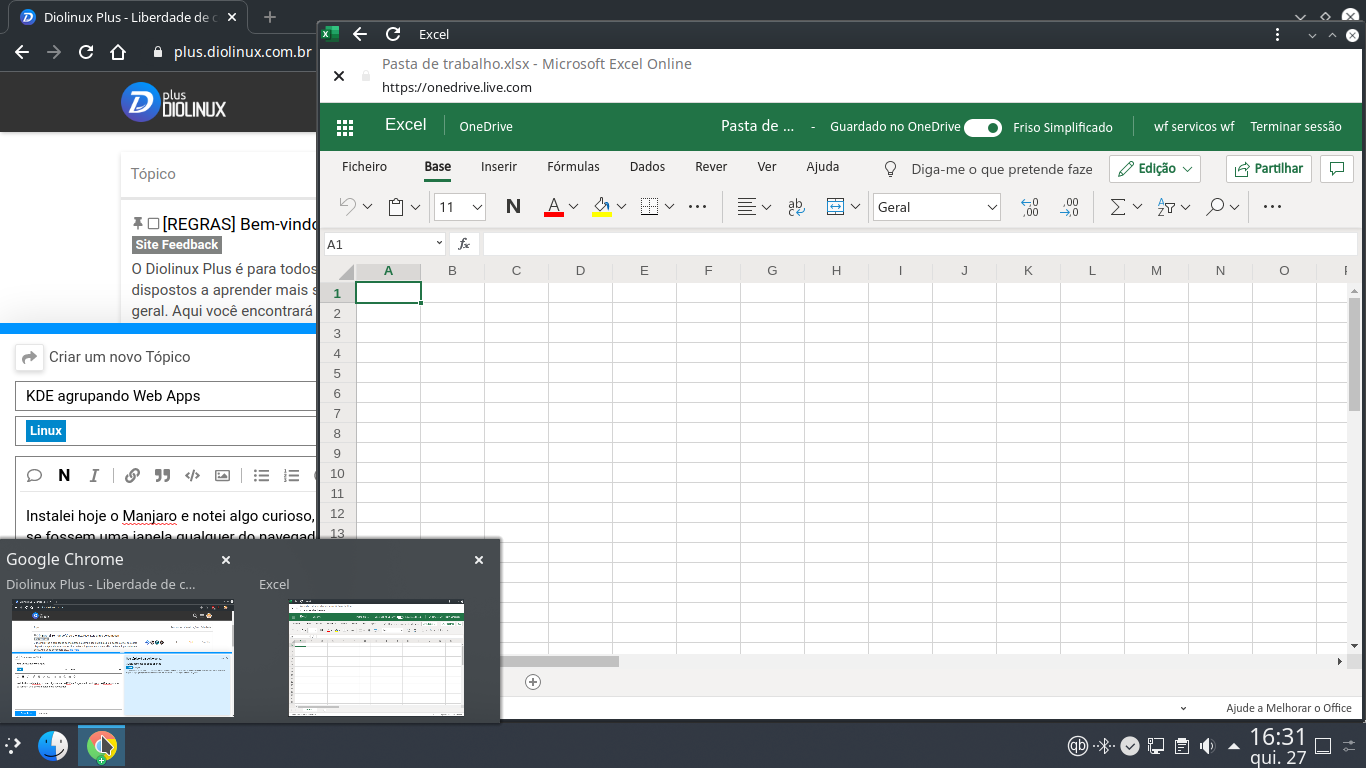Image resolution: width=1366 pixels, height=768 pixels.
Task: Click the undo arrow in Excel
Action: coord(347,207)
